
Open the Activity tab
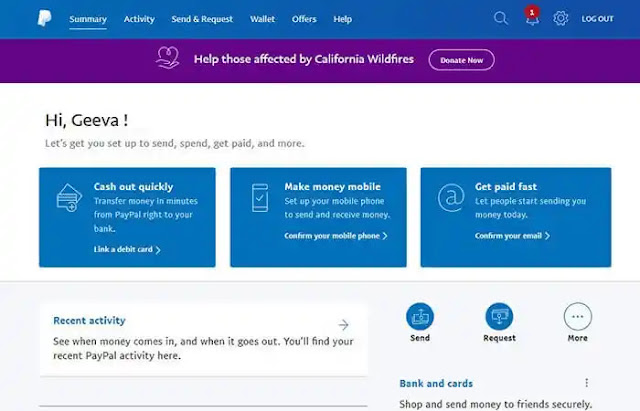point(139,19)
